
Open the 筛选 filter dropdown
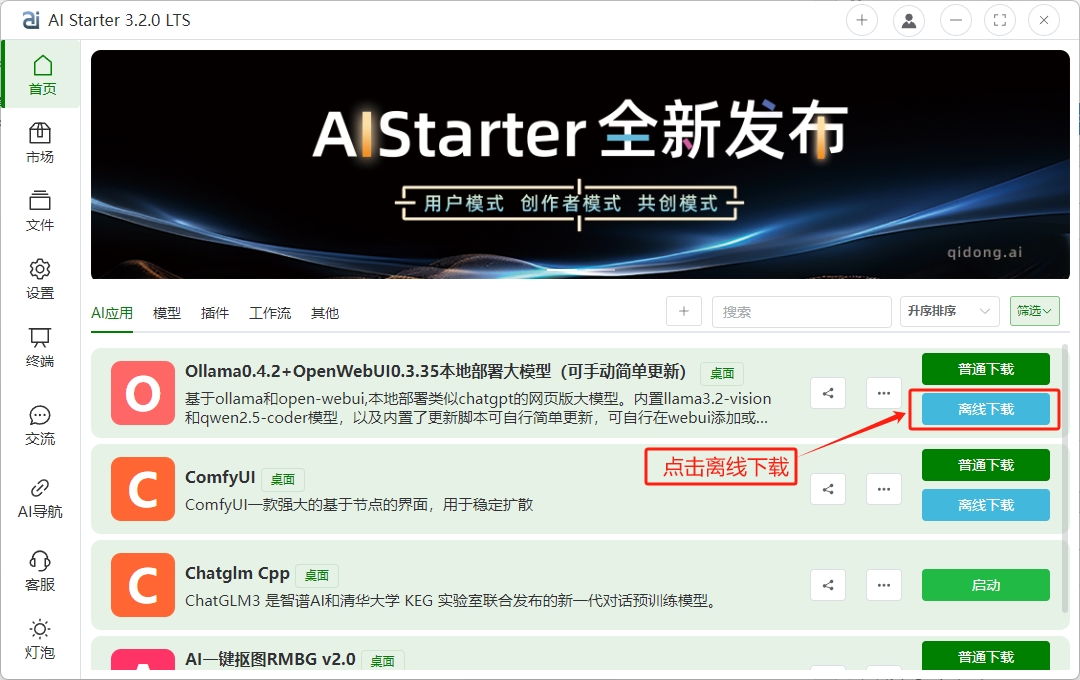pyautogui.click(x=1034, y=311)
